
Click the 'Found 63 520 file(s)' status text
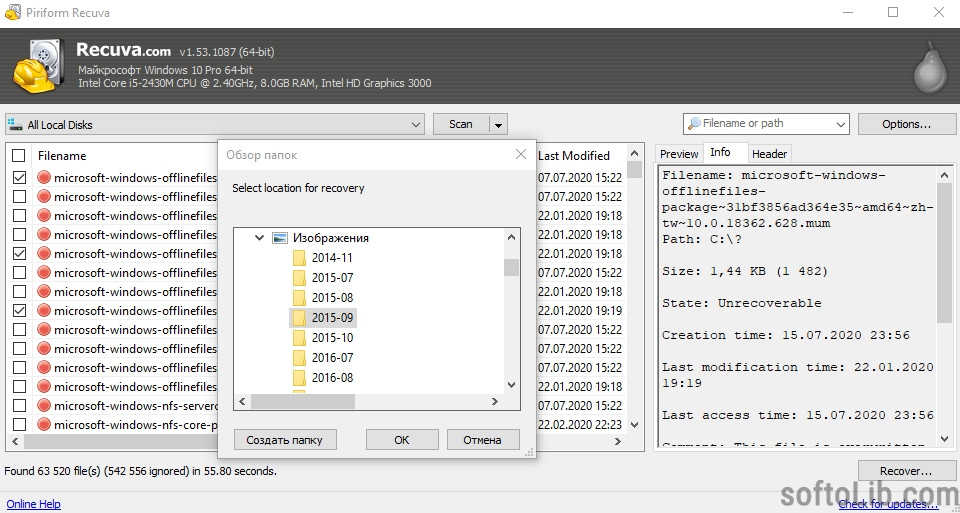tap(140, 471)
